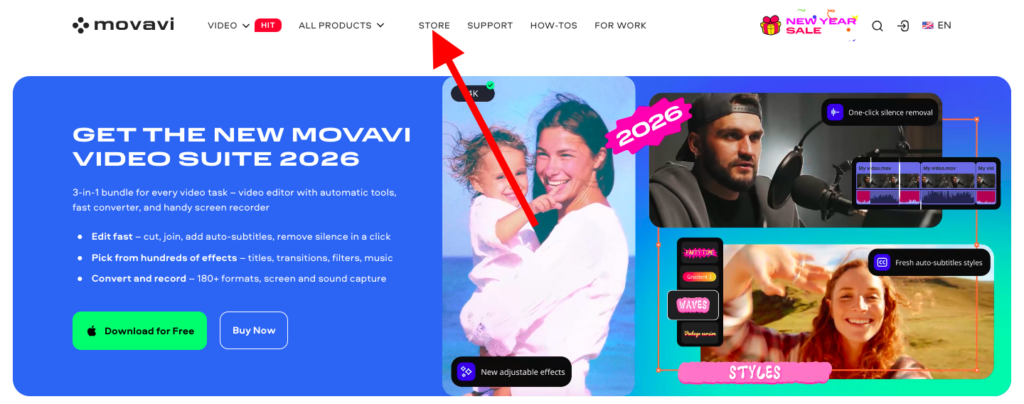The height and width of the screenshot is (404, 1024).
Task: Click Download for Free button
Action: tap(140, 330)
